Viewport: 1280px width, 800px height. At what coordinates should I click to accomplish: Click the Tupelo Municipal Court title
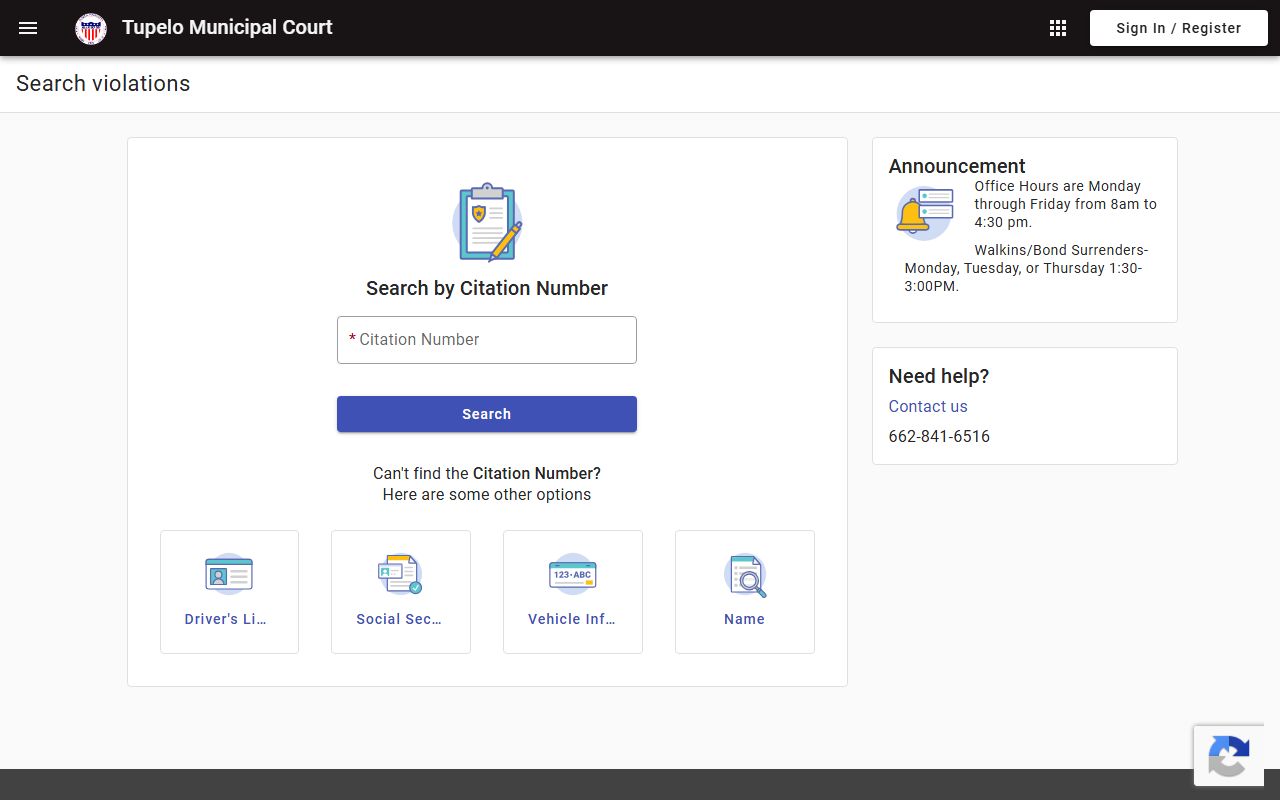click(227, 28)
